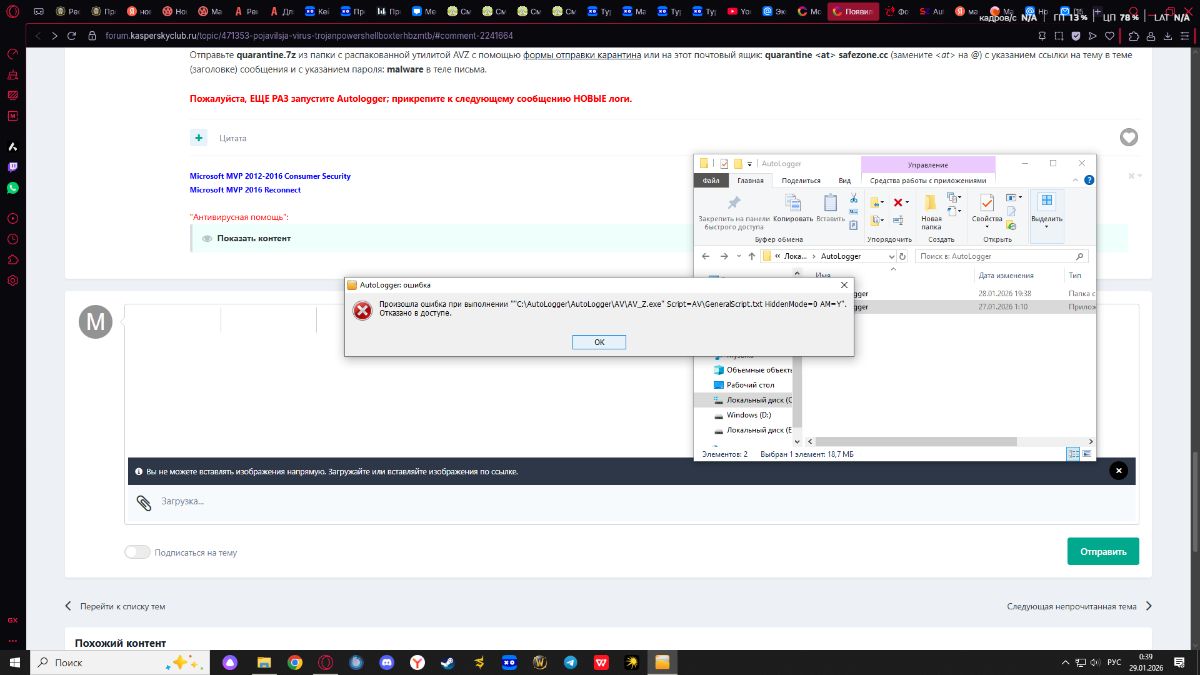Open the Вид tab in Explorer ribbon
The width and height of the screenshot is (1200, 675).
point(844,181)
